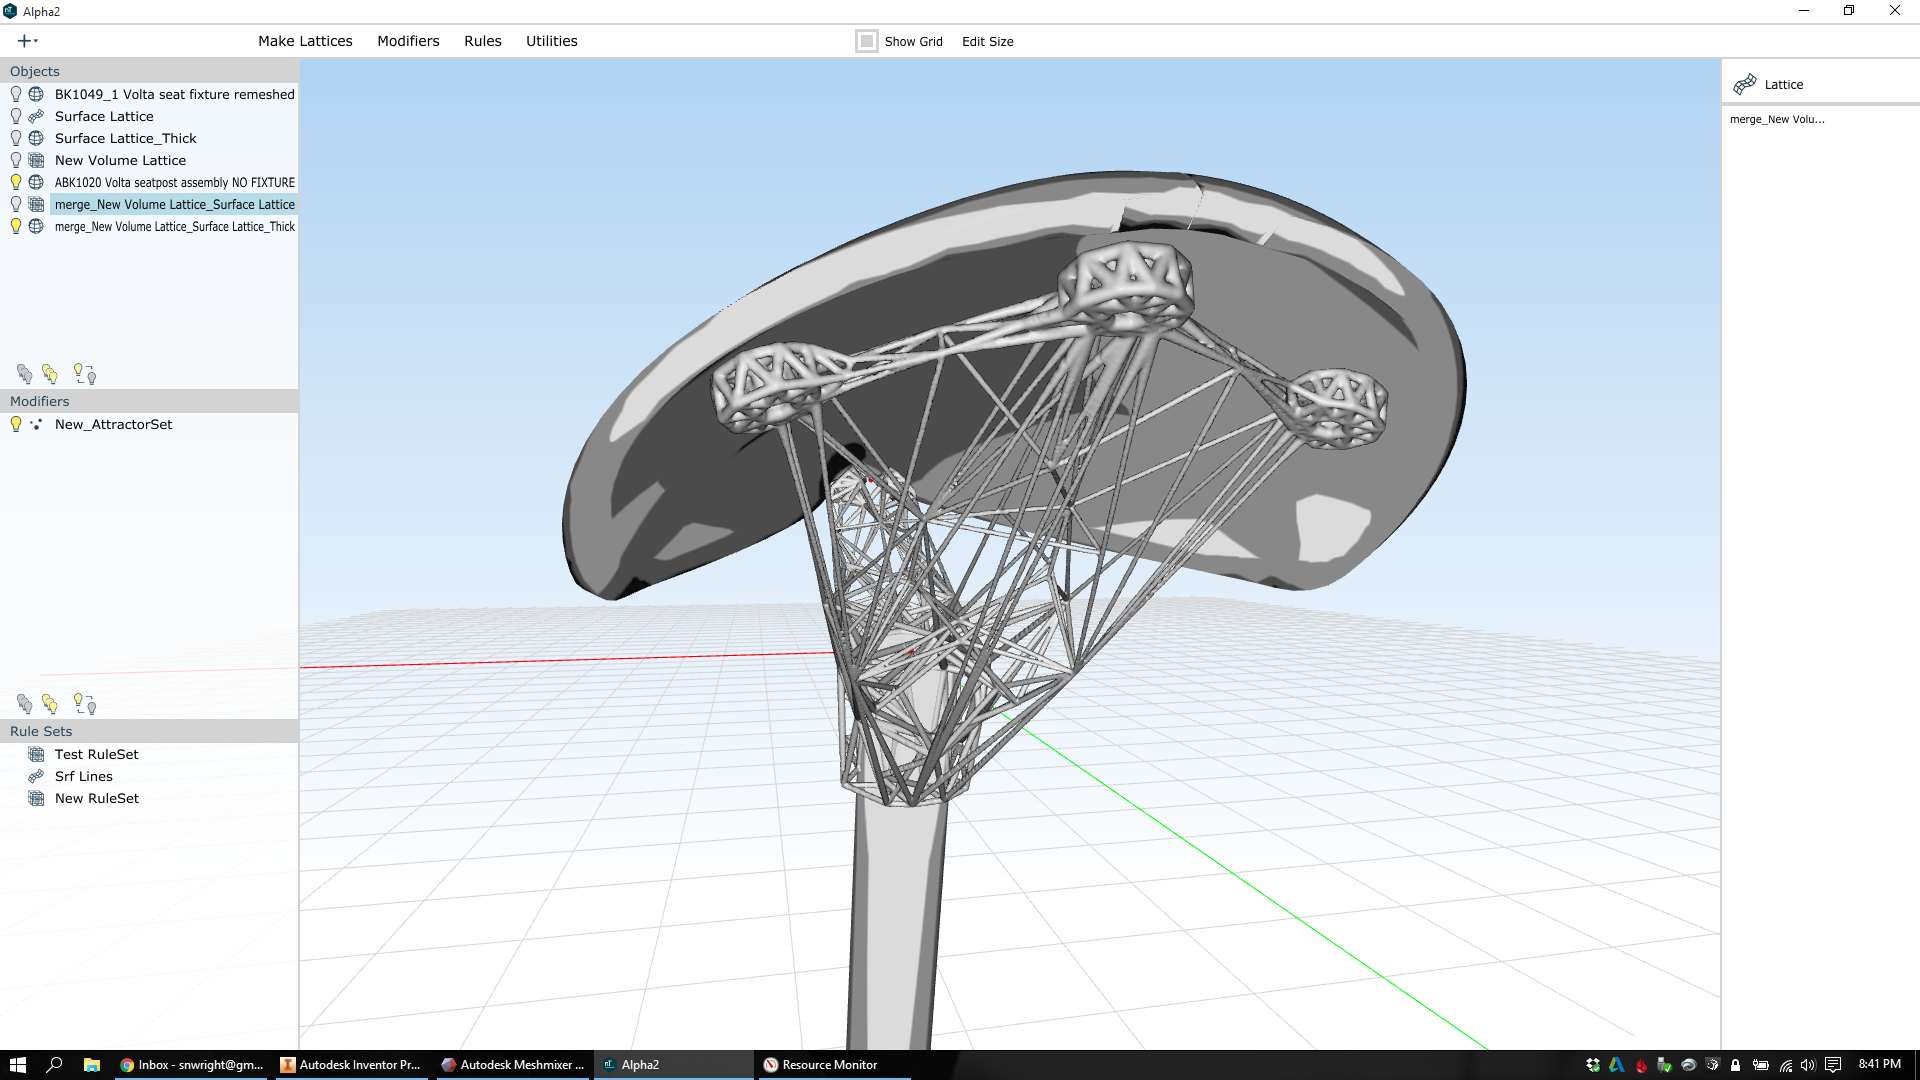1920x1080 pixels.
Task: Hide all modifiers with gray bulbs icon
Action: (25, 704)
